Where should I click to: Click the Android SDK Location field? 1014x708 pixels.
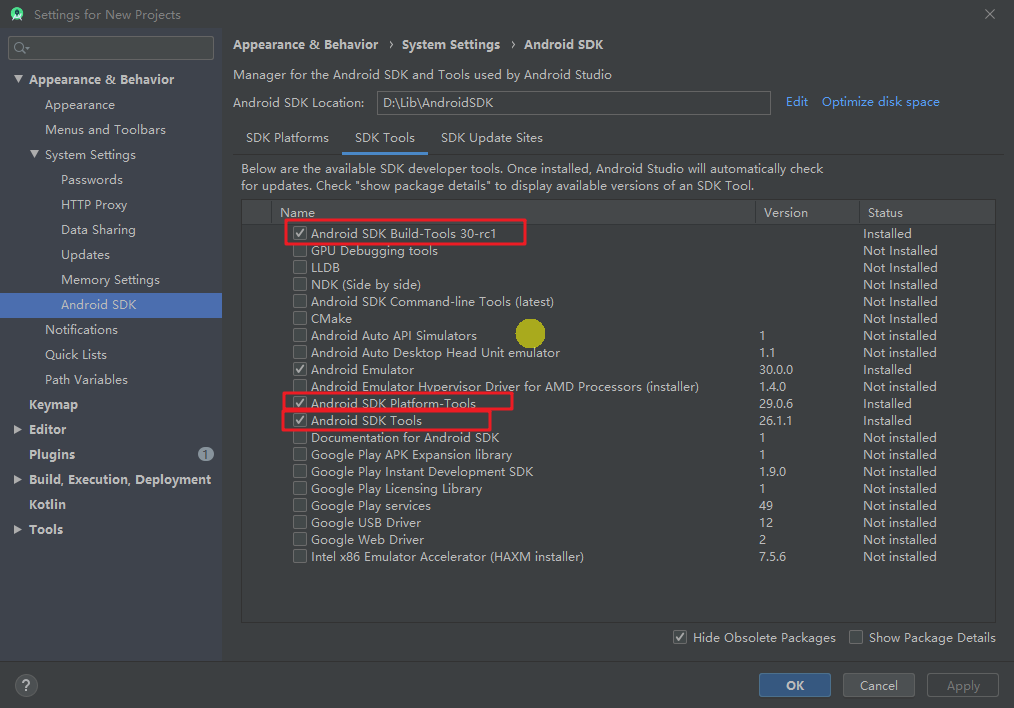point(574,103)
